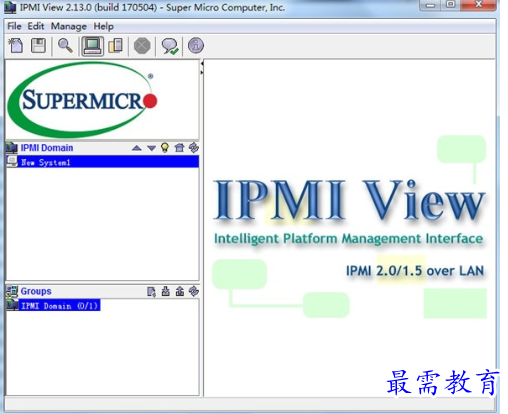Click the home icon in IPMI Domain header
The image size is (508, 414).
pyautogui.click(x=179, y=147)
